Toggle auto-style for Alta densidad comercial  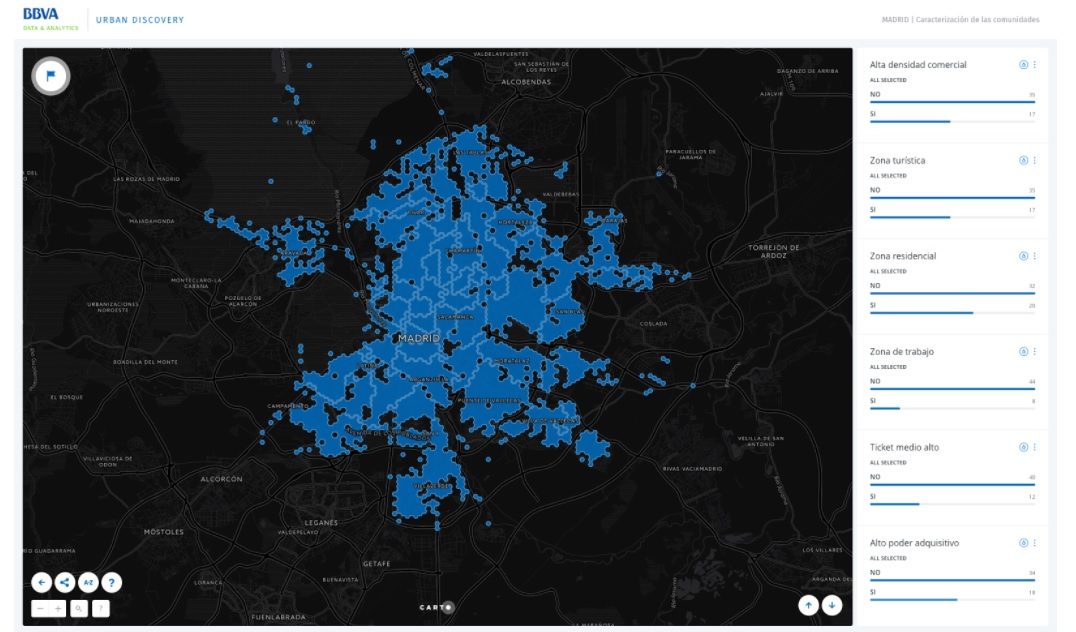(1023, 65)
